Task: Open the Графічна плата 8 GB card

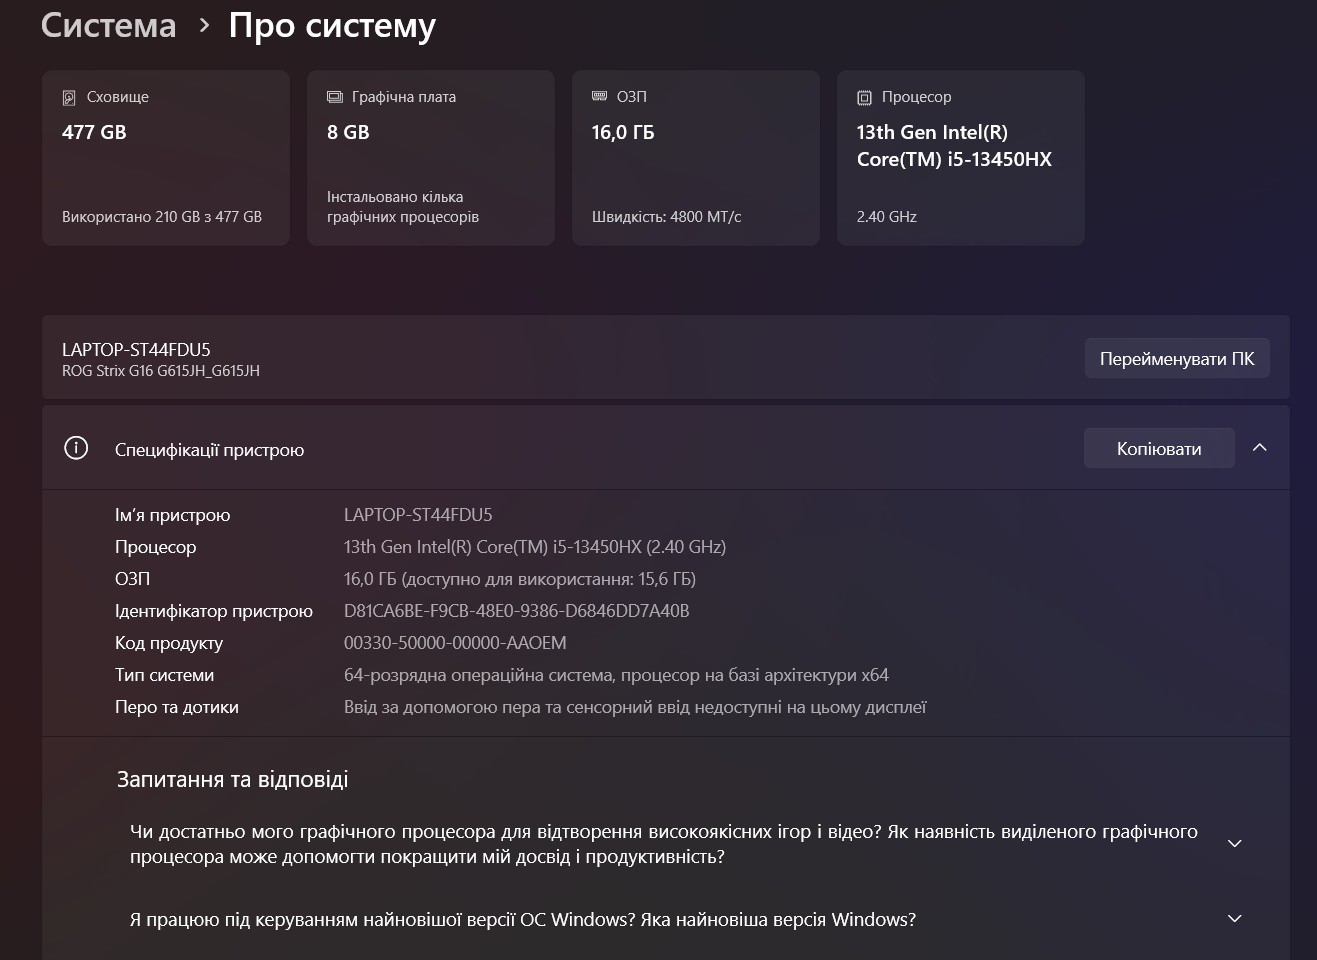Action: click(431, 158)
